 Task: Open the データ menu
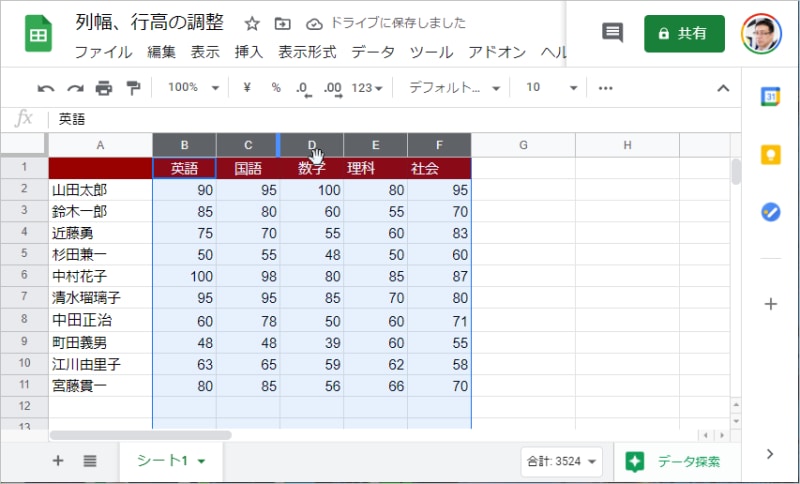[372, 52]
